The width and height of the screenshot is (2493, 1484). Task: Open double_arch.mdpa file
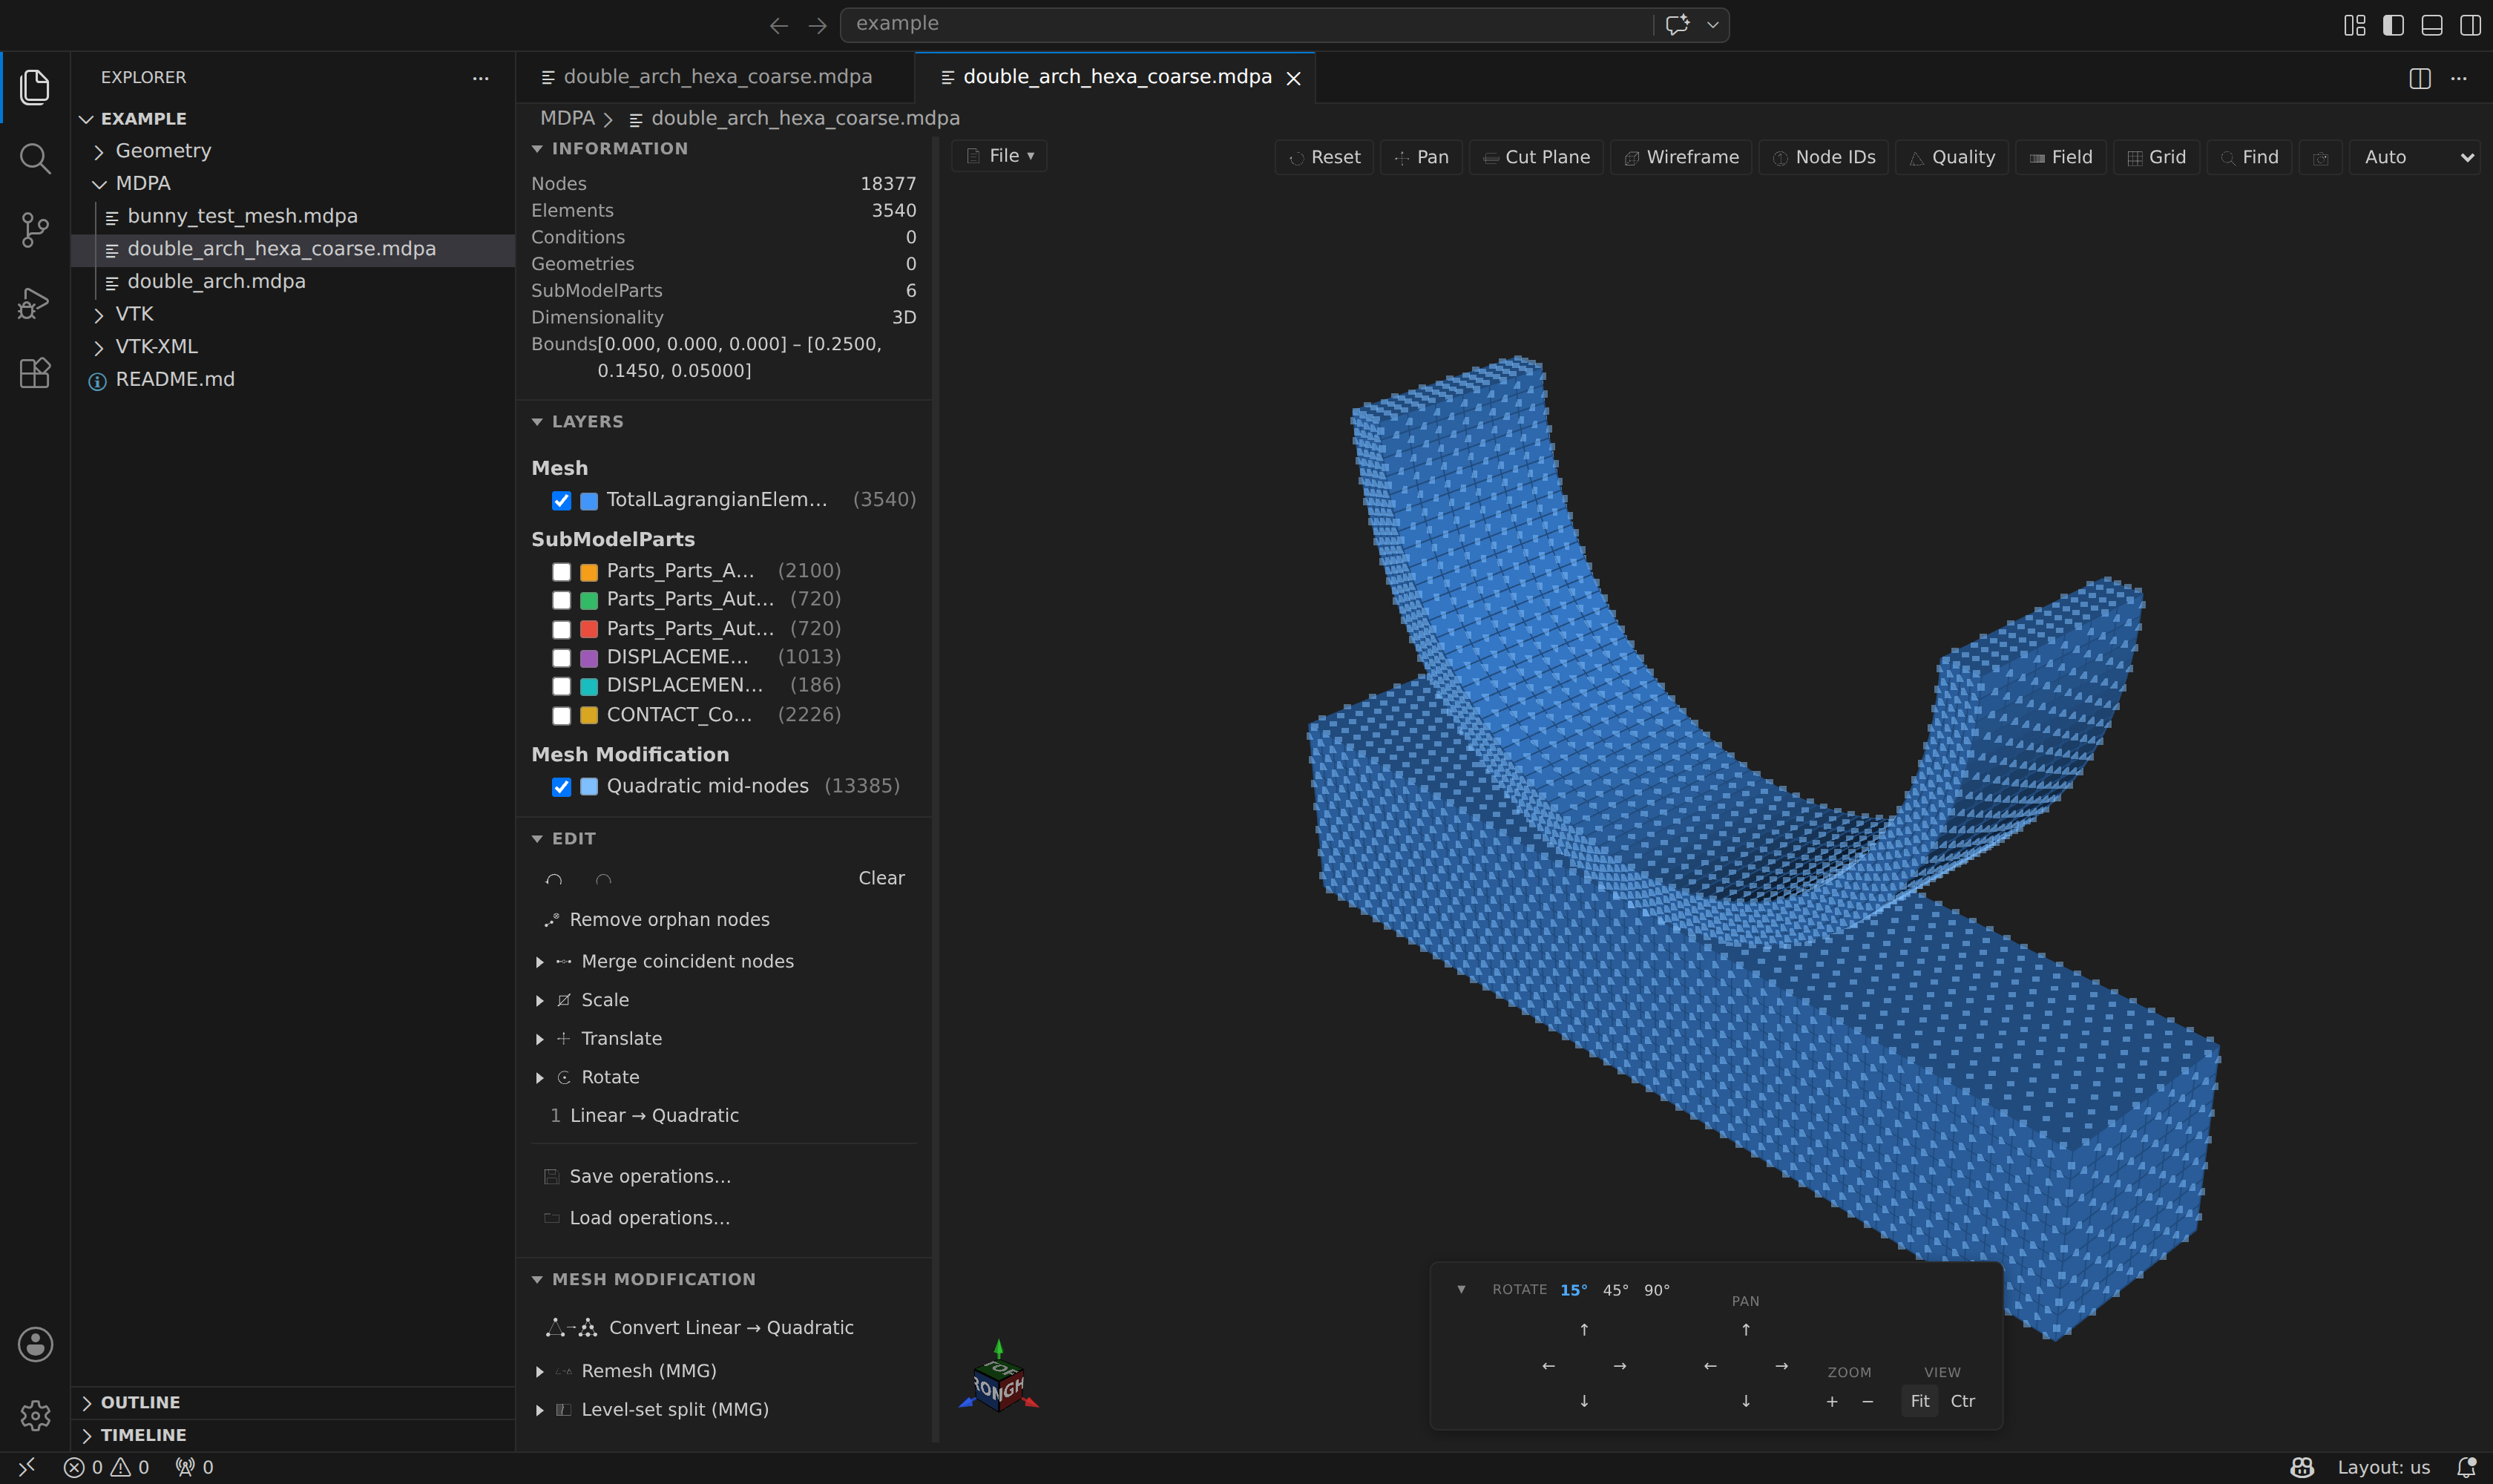click(x=216, y=282)
